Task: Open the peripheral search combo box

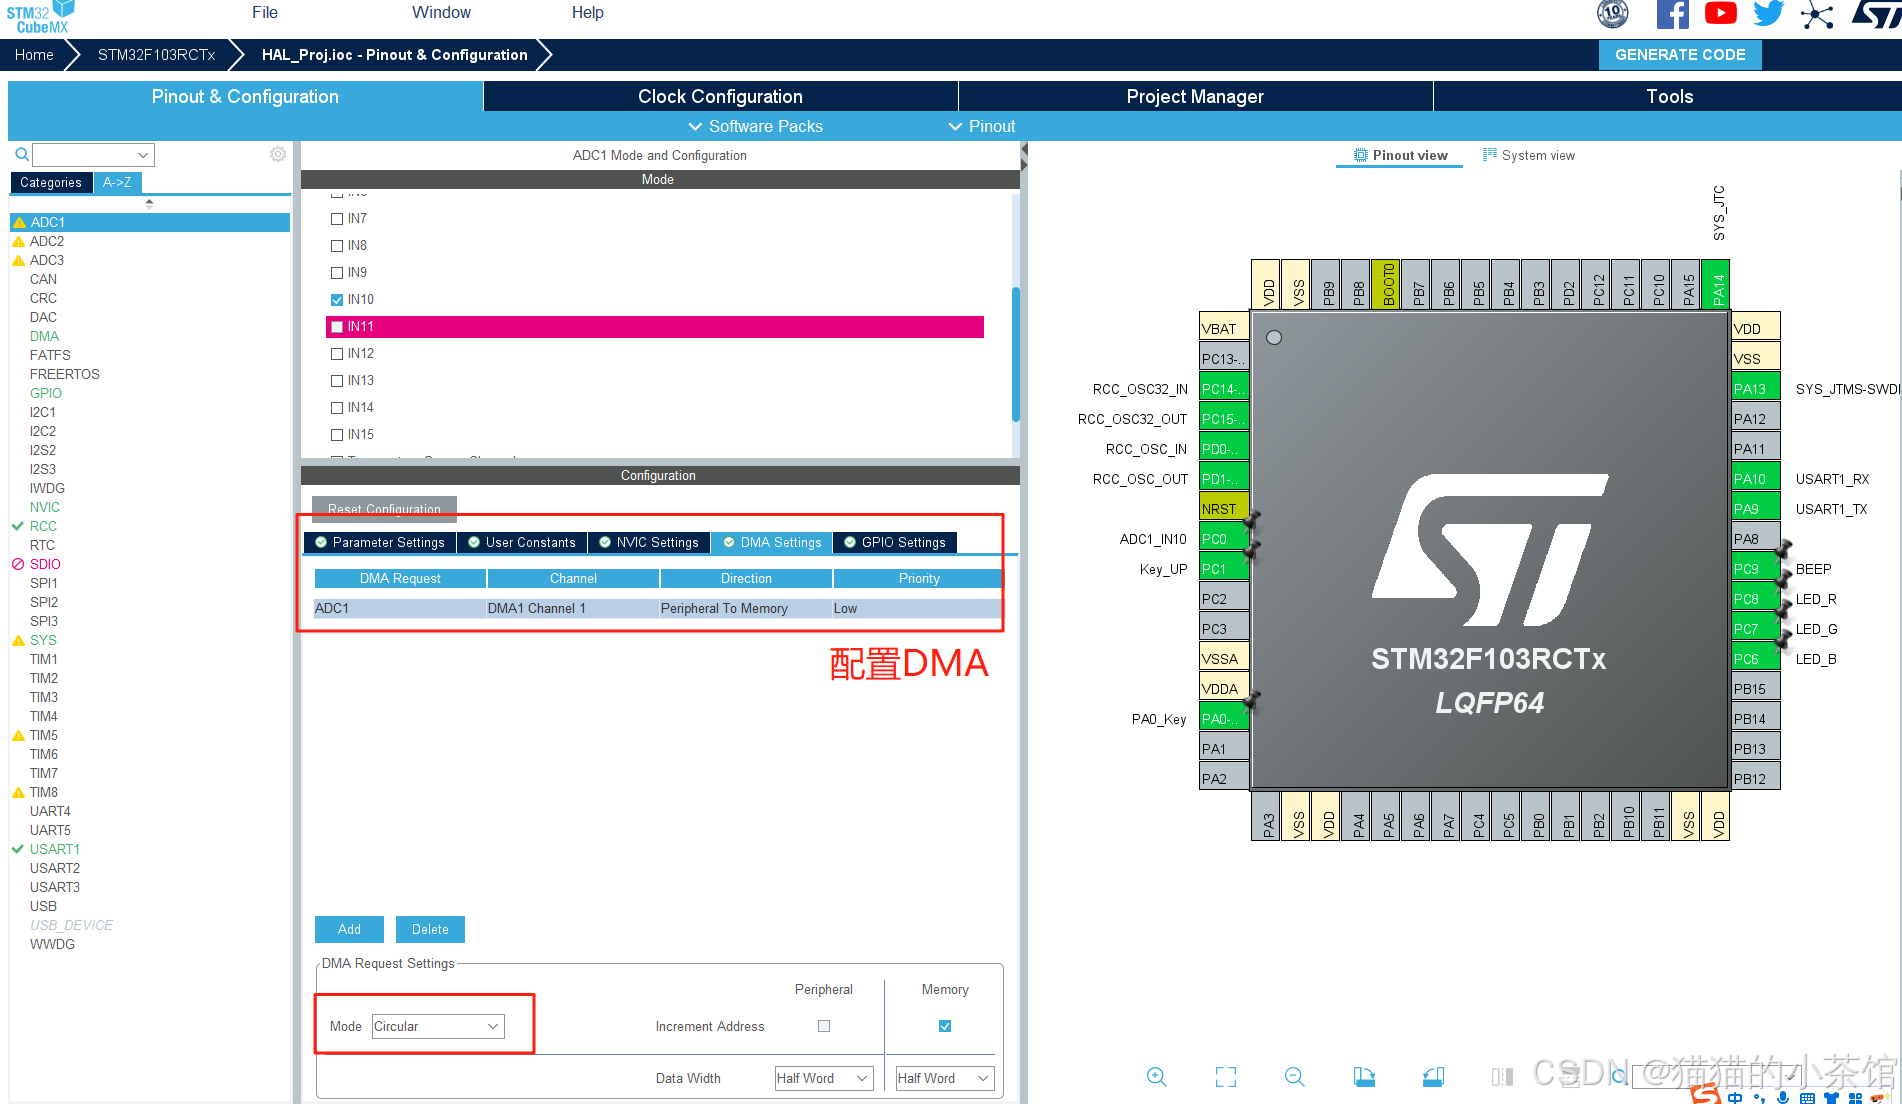Action: click(93, 155)
